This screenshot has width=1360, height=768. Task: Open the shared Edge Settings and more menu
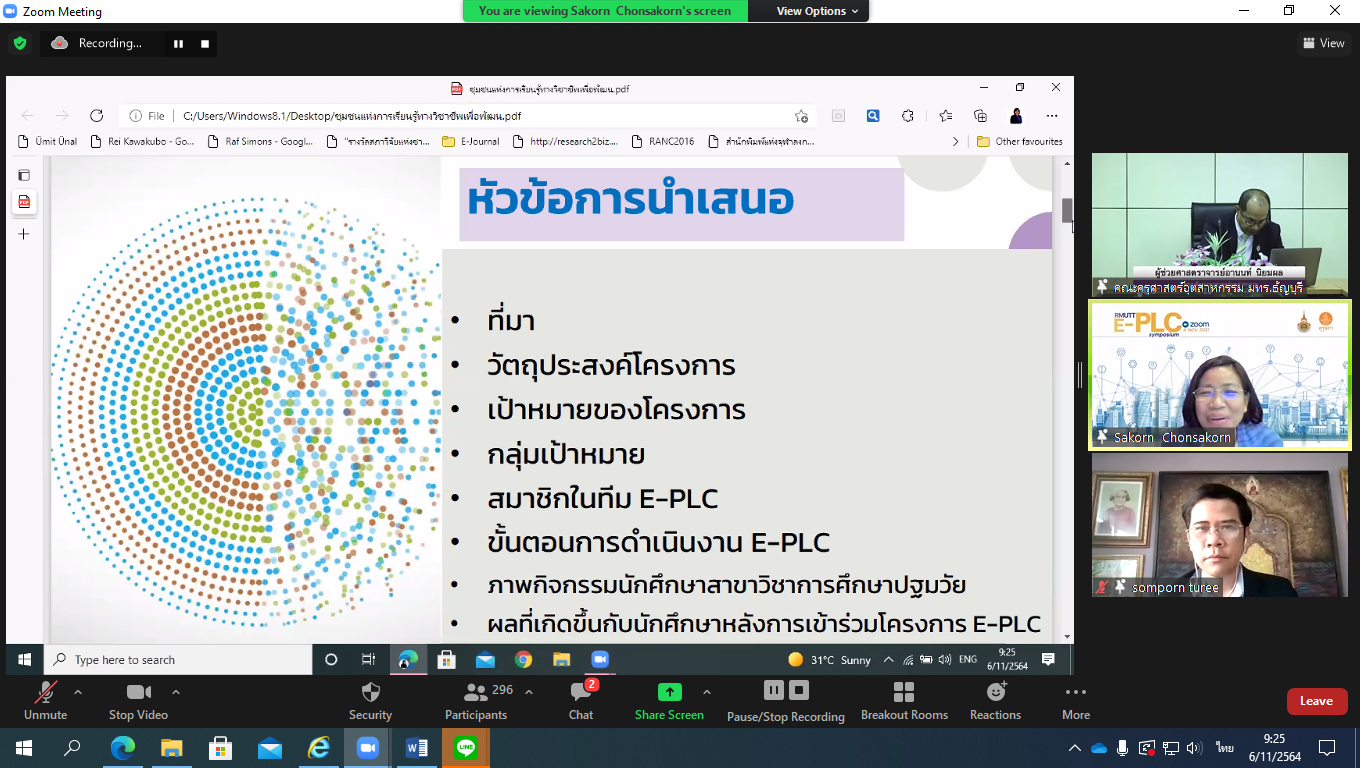tap(1052, 116)
